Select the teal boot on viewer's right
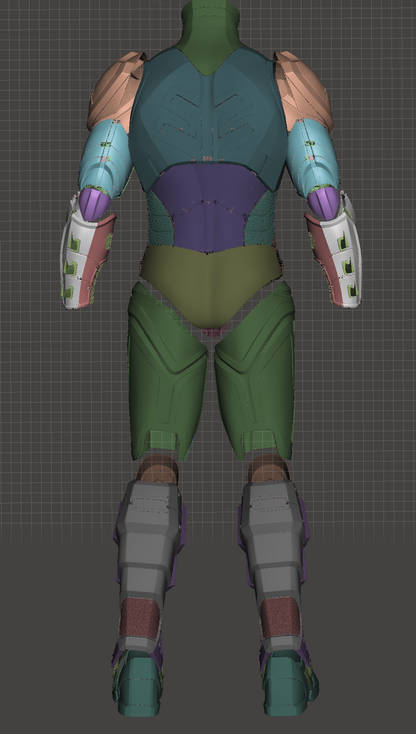 click(x=289, y=683)
